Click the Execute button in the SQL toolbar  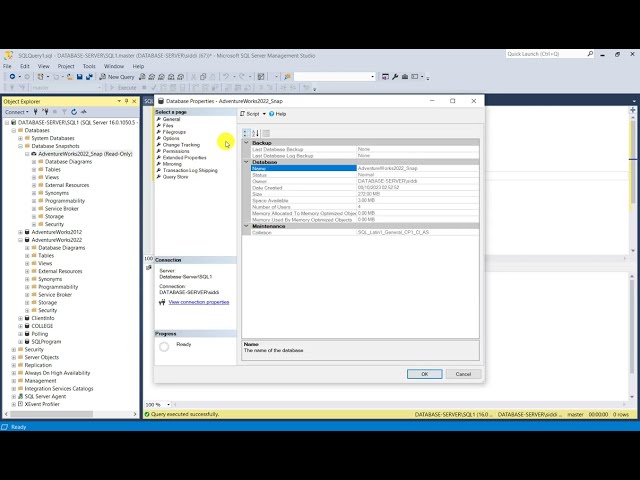123,88
